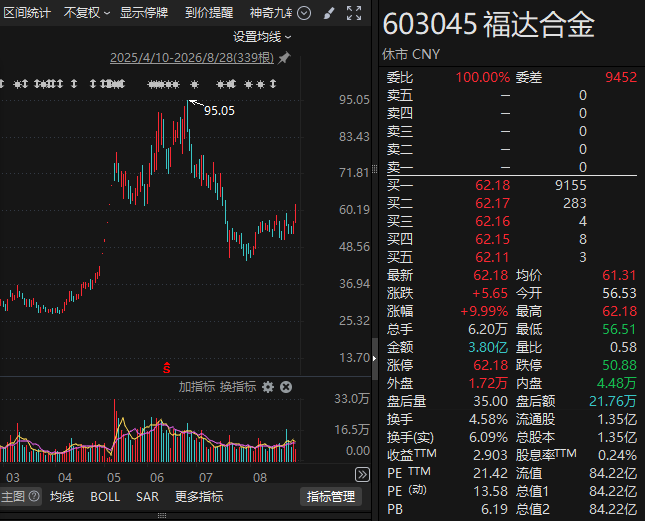Pin the date range with pushpin icon
This screenshot has width=645, height=521.
click(x=284, y=58)
